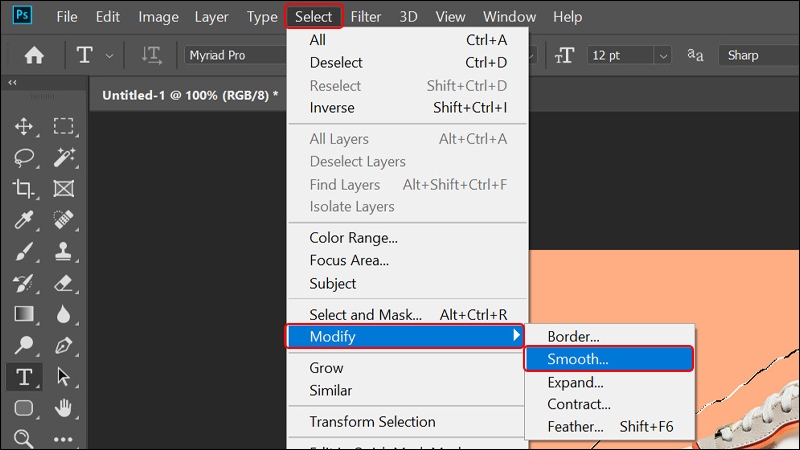The image size is (800, 450).
Task: Close the open Select menu
Action: (313, 17)
